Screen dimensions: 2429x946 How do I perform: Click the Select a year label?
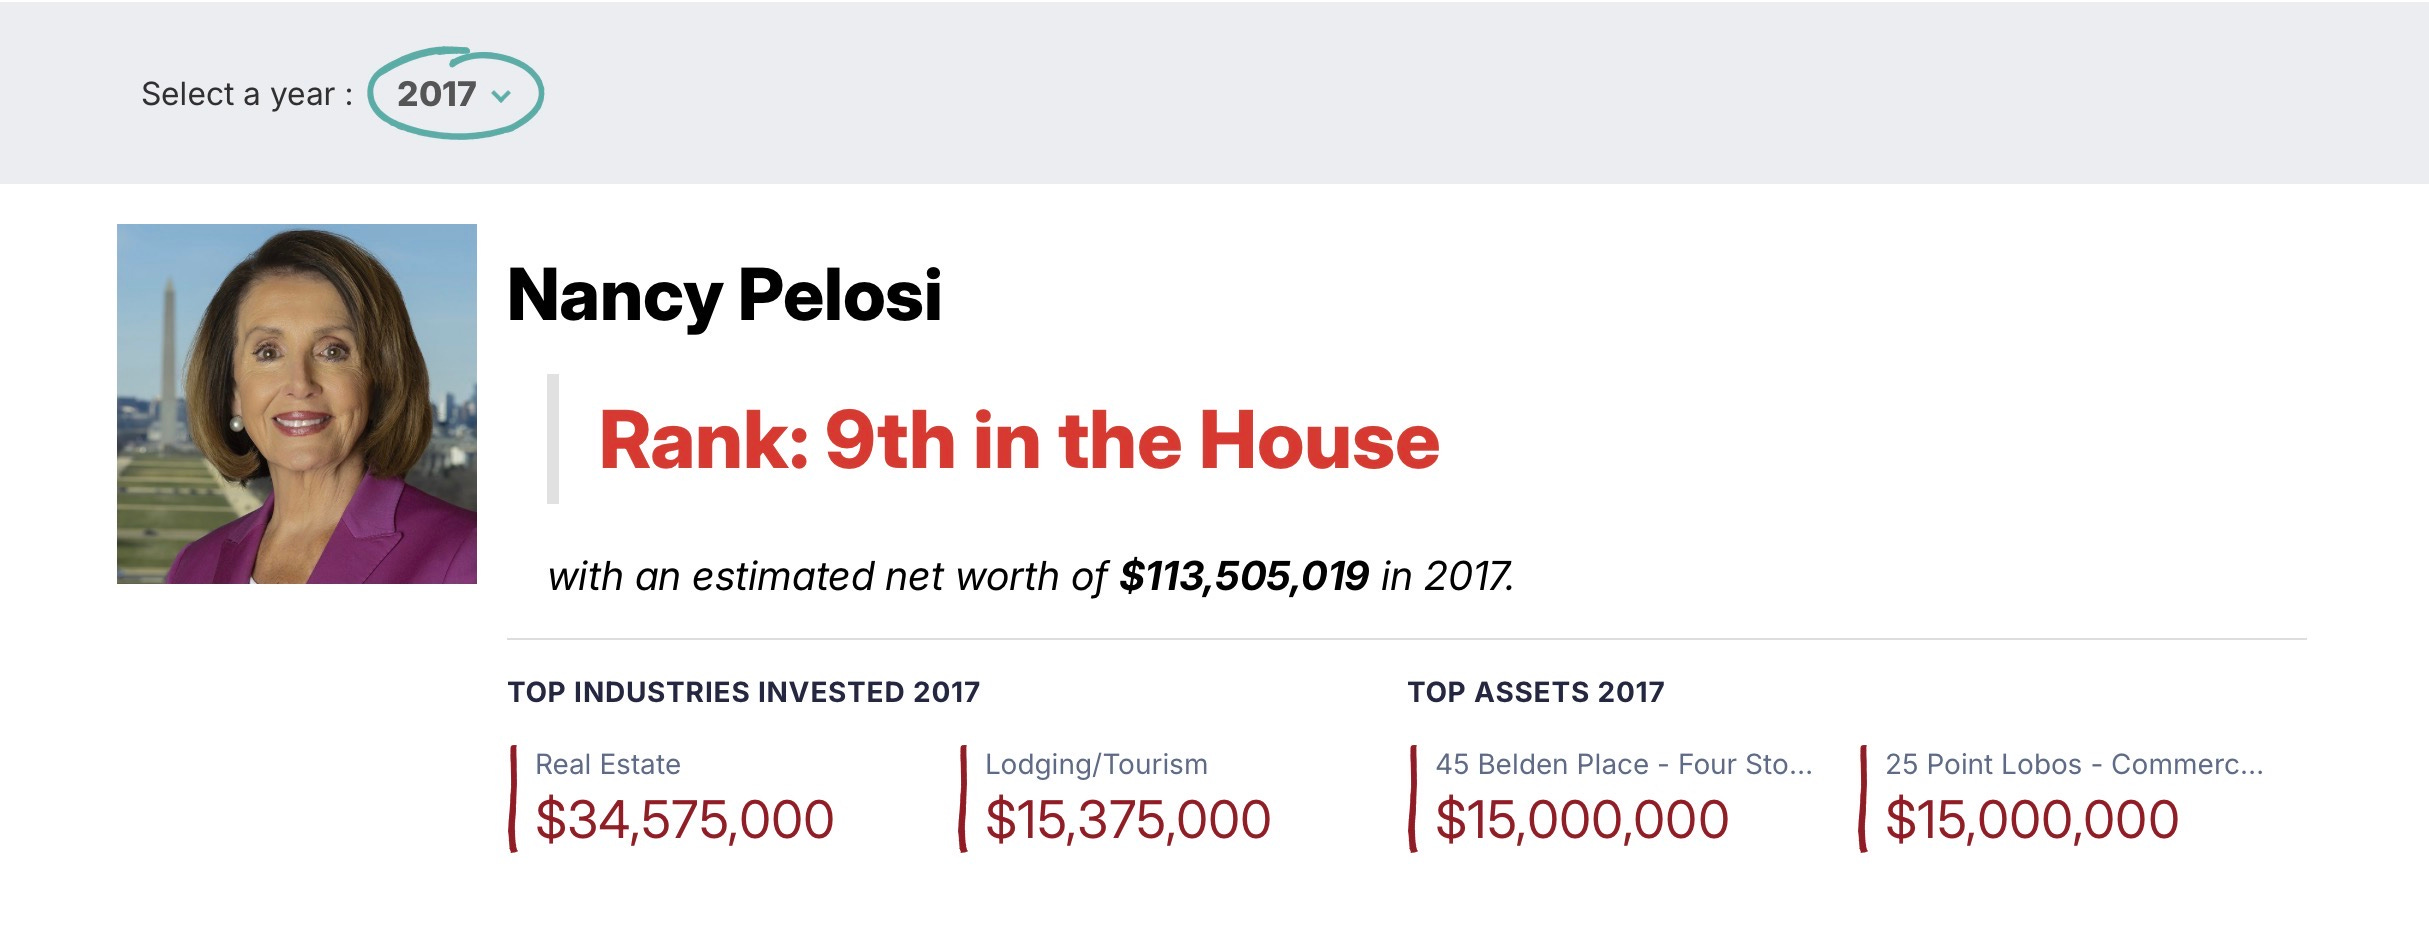pos(247,94)
